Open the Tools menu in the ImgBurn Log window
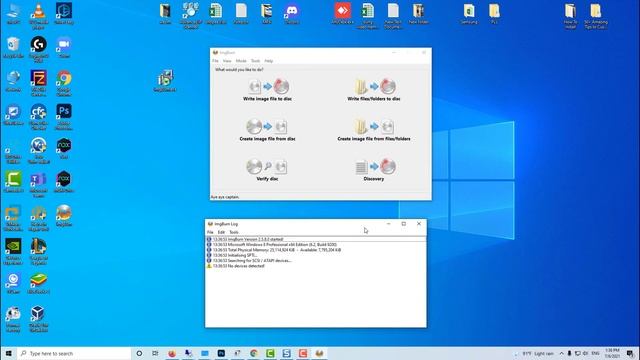This screenshot has height=360, width=640. pyautogui.click(x=234, y=232)
